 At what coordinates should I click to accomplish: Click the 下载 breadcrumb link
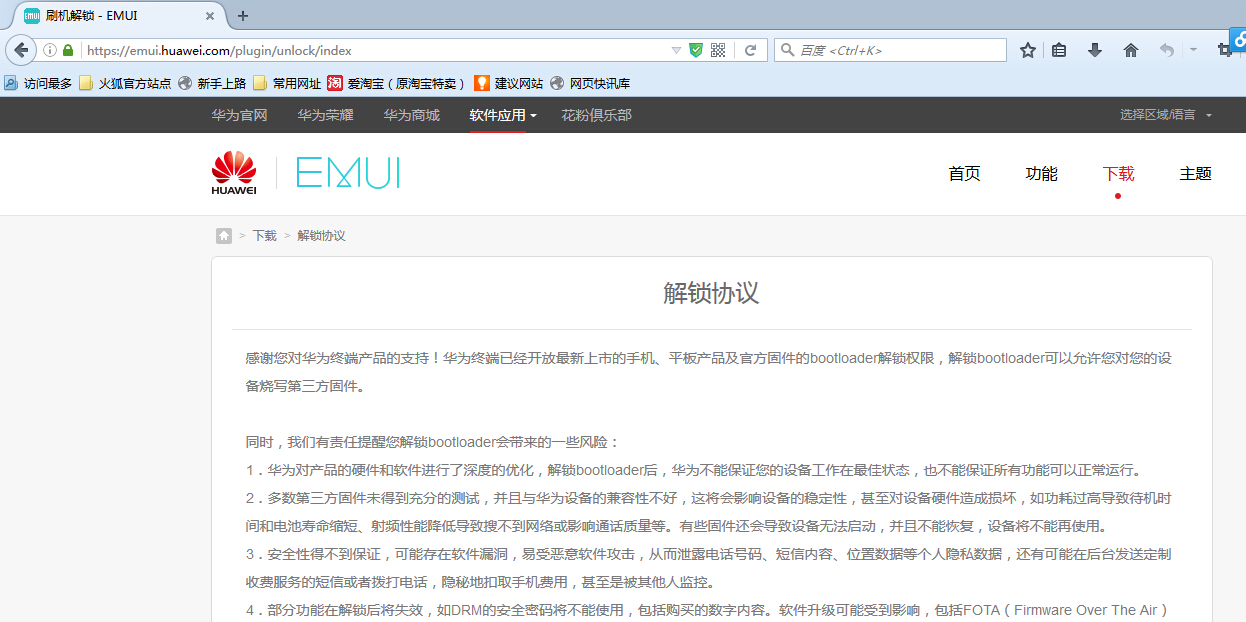(264, 236)
